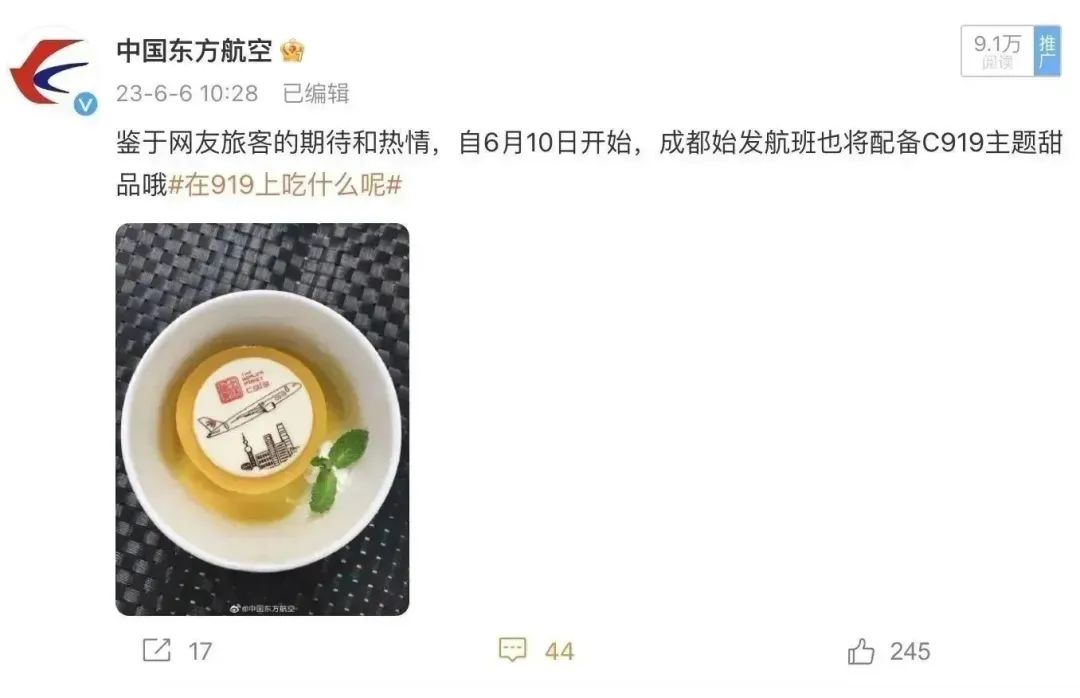Click the blue 推广 promote tag
This screenshot has height=698, width=1080.
[1047, 51]
